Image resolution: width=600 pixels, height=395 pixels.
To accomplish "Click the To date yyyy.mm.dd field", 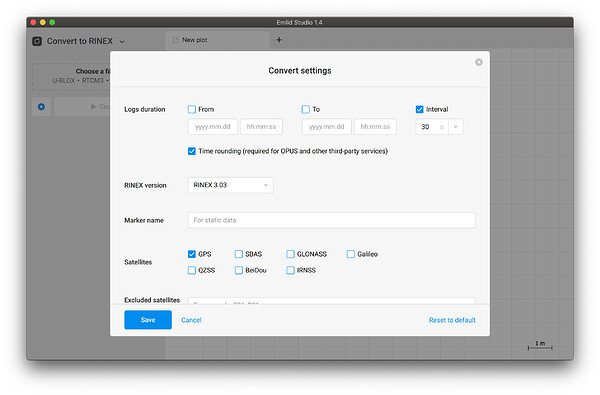I will (326, 127).
